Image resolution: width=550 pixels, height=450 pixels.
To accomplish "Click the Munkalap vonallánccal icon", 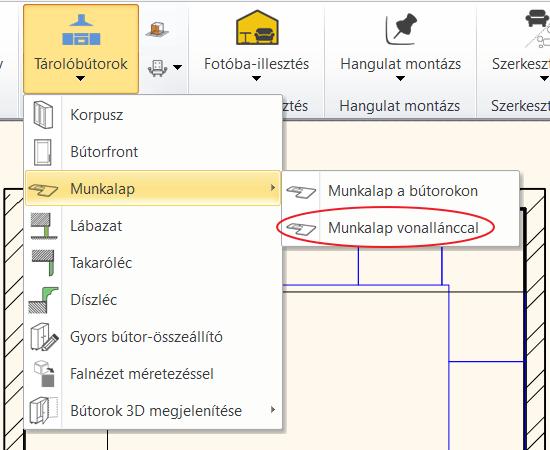I will (x=301, y=229).
